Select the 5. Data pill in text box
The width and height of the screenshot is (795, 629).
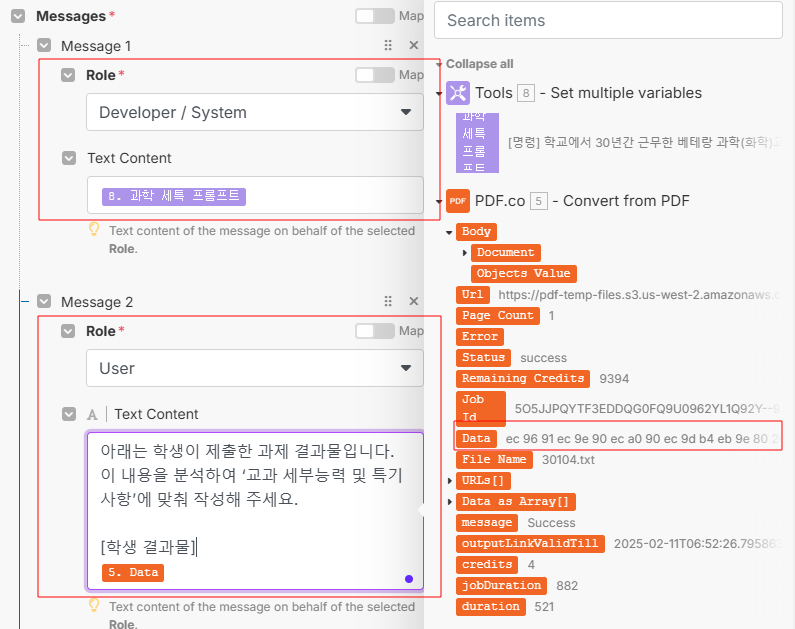pos(133,572)
